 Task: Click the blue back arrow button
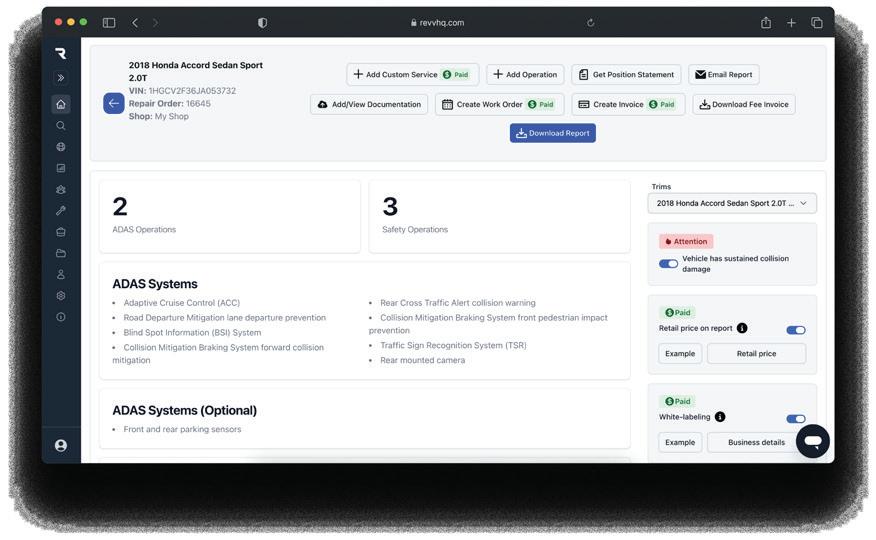tap(113, 103)
